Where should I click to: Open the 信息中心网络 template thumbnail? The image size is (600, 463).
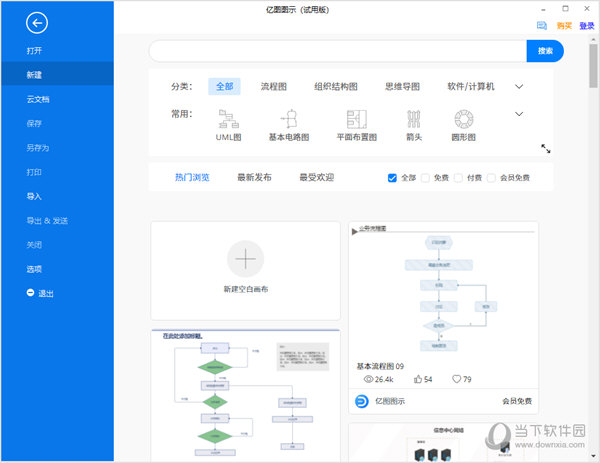(443, 442)
